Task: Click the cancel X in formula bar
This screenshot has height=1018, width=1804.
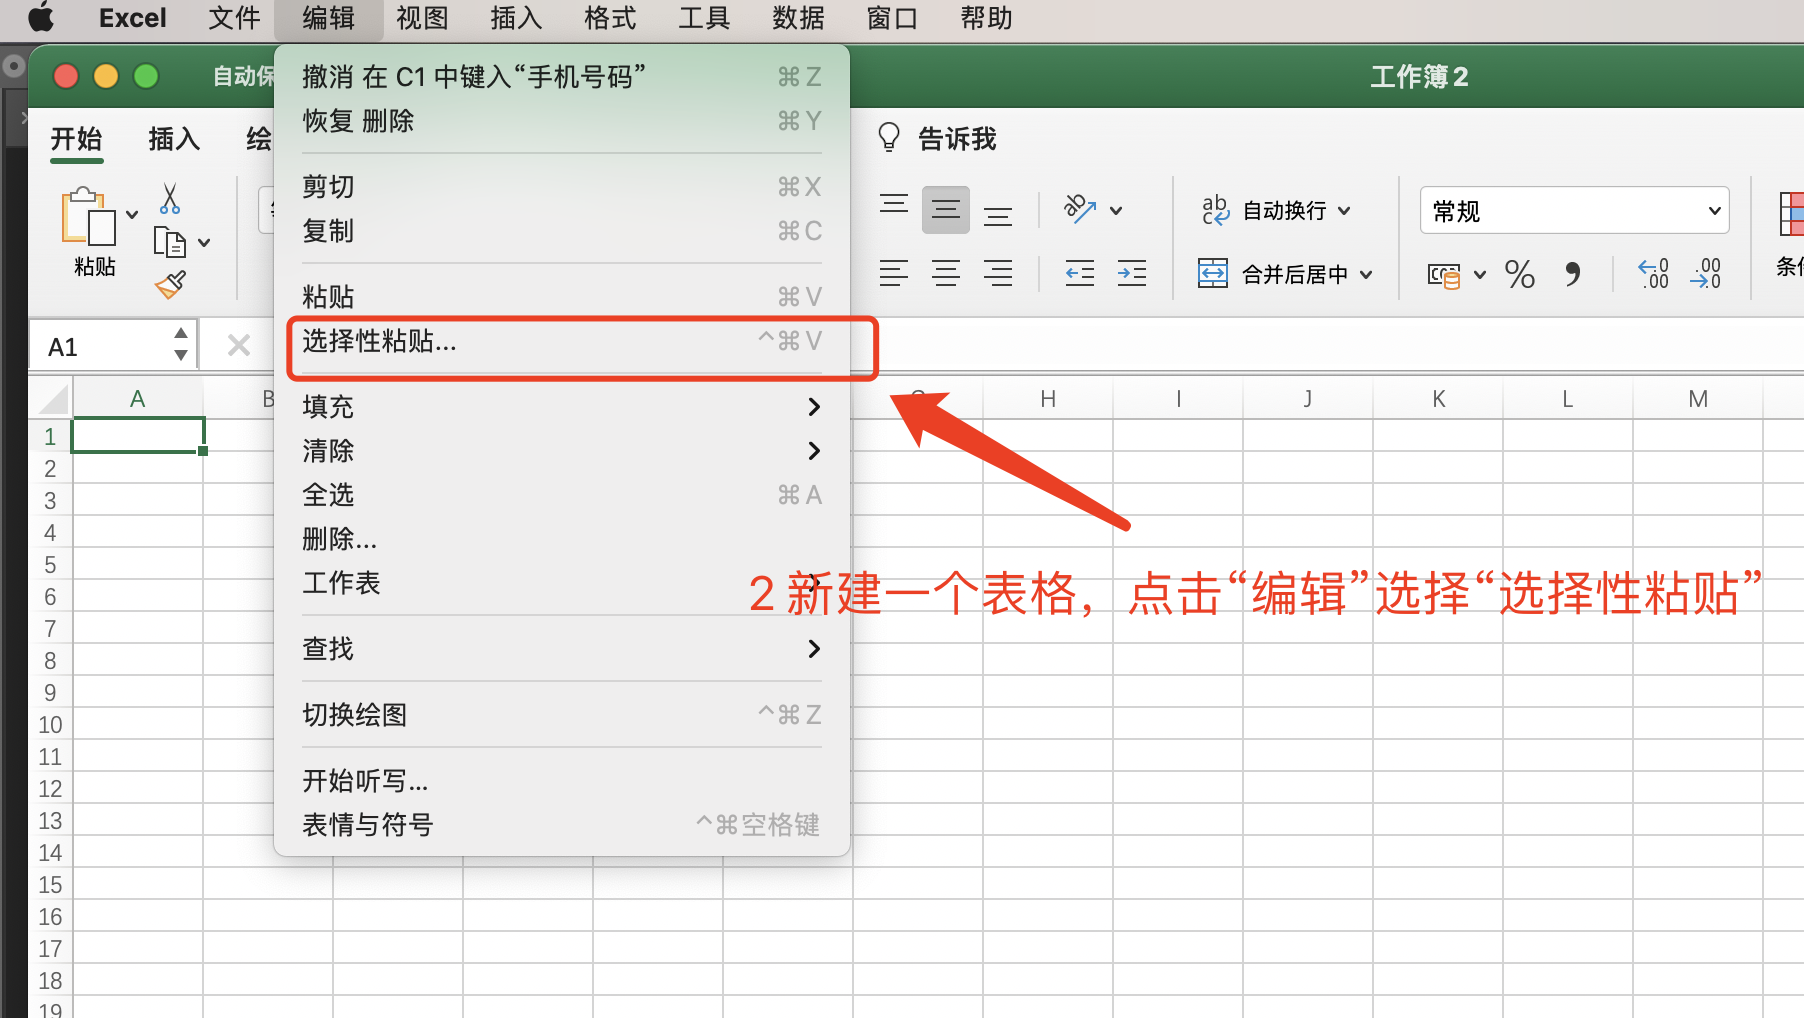Action: pos(239,346)
